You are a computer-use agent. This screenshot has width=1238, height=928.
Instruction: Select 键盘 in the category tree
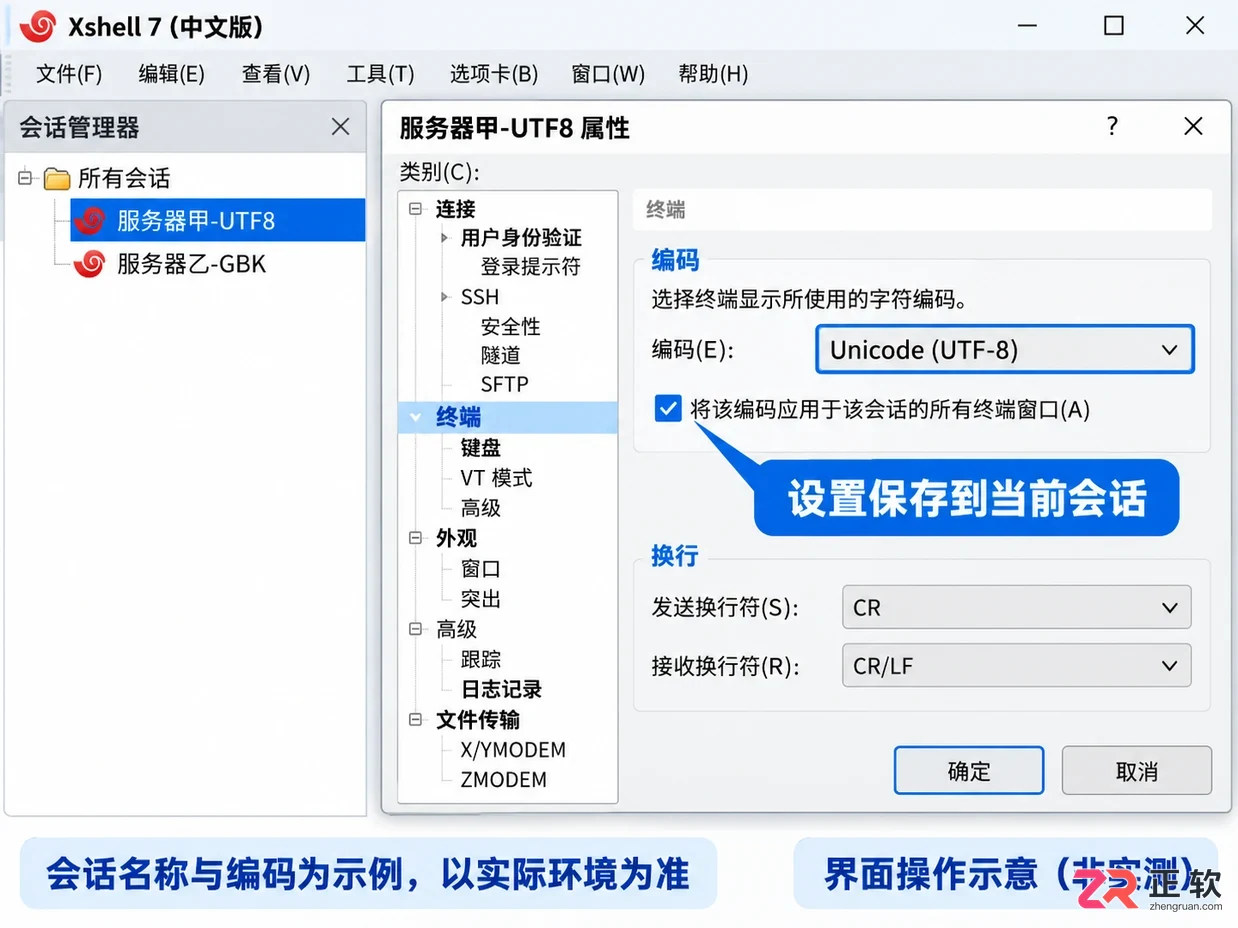tap(481, 448)
